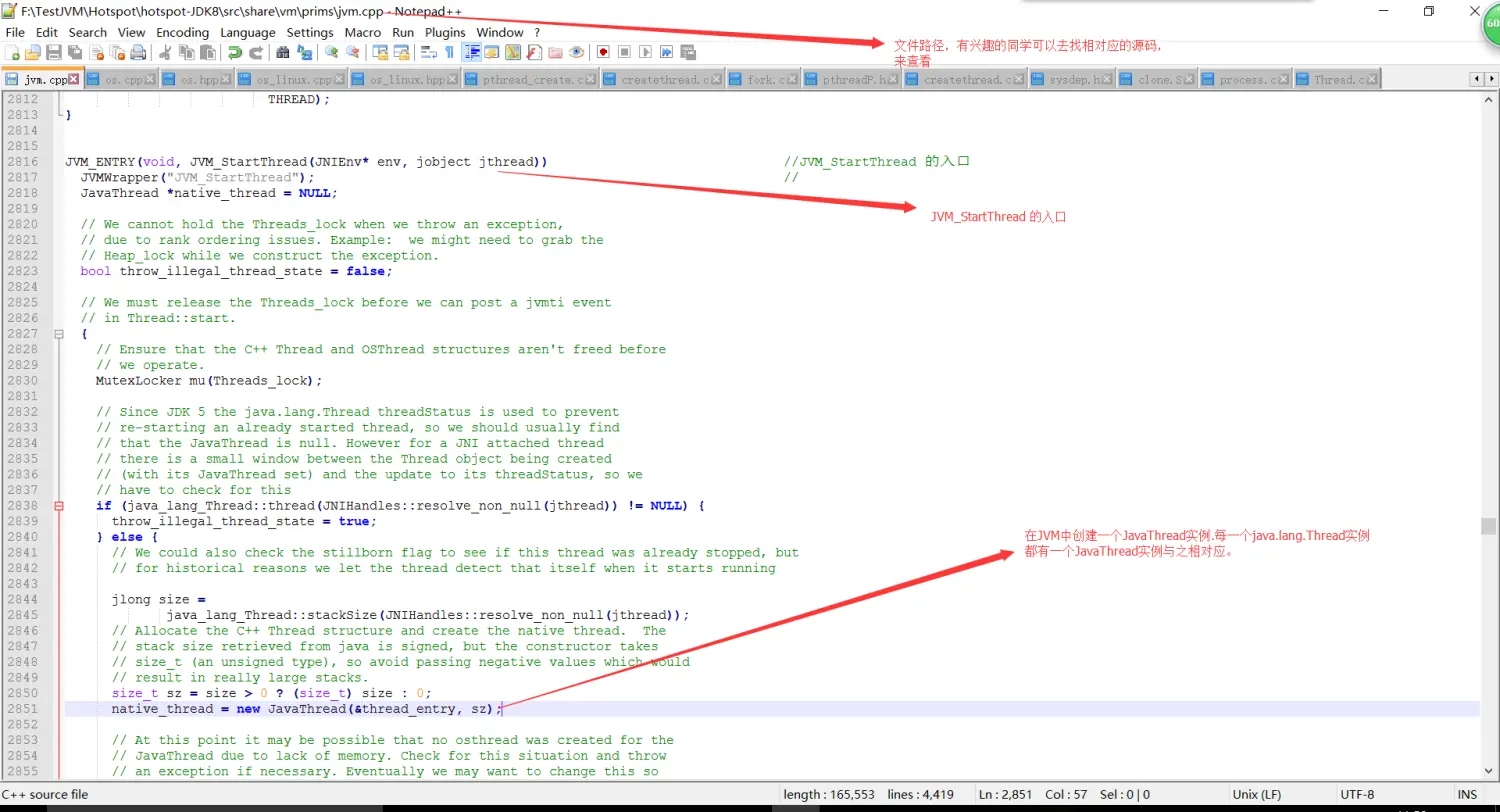This screenshot has height=812, width=1500.
Task: Click the Cut scissors icon
Action: (x=165, y=52)
